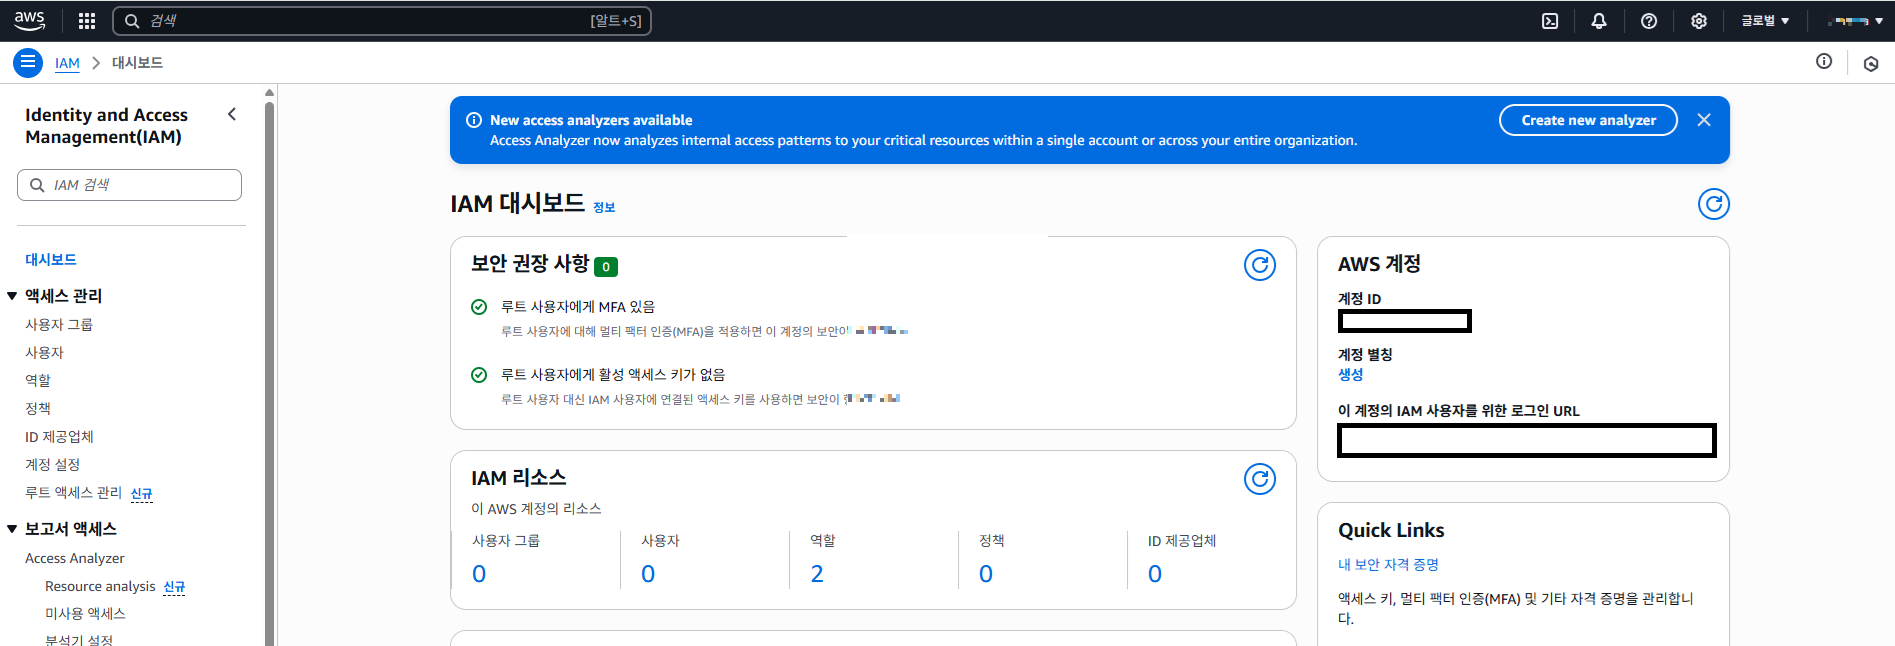Image resolution: width=1895 pixels, height=646 pixels.
Task: Click the IAM breadcrumb link
Action: pos(67,63)
